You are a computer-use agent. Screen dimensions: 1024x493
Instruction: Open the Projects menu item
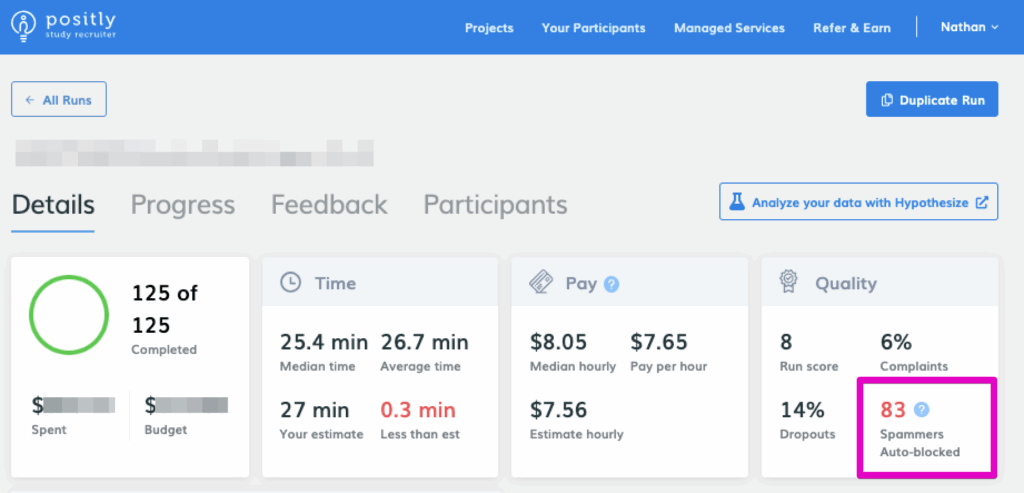(489, 28)
